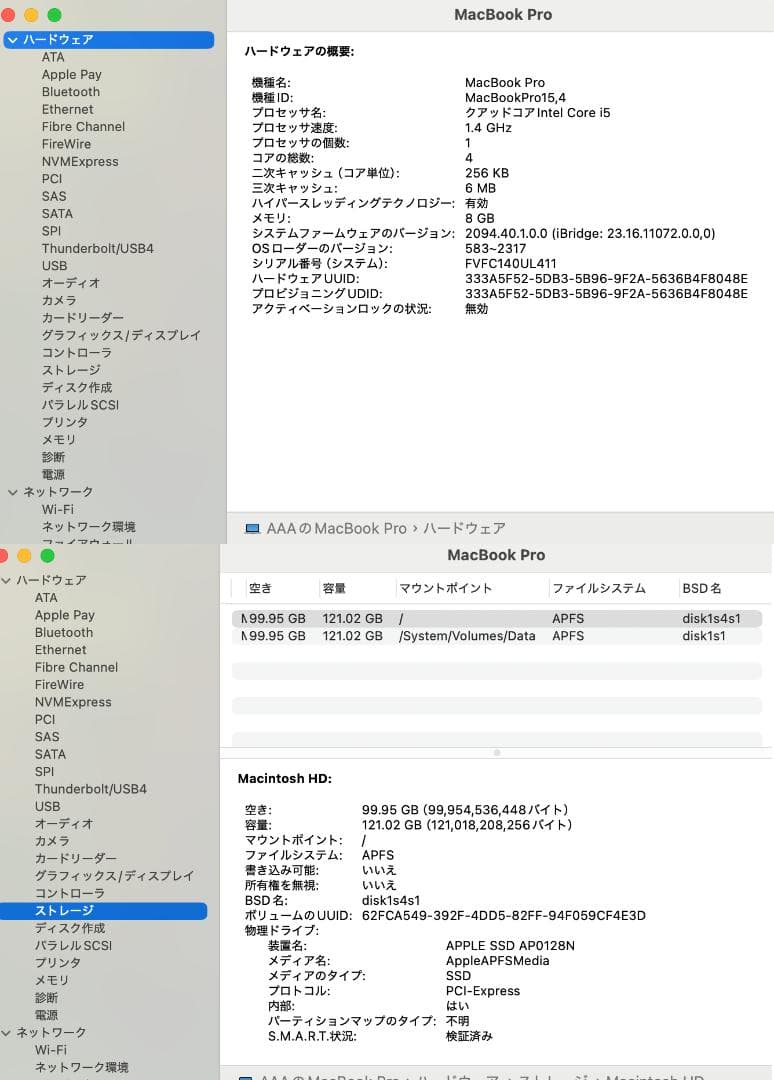Sort the storage table by the マウントポイント column
Screen dimensions: 774x1080
pos(446,588)
